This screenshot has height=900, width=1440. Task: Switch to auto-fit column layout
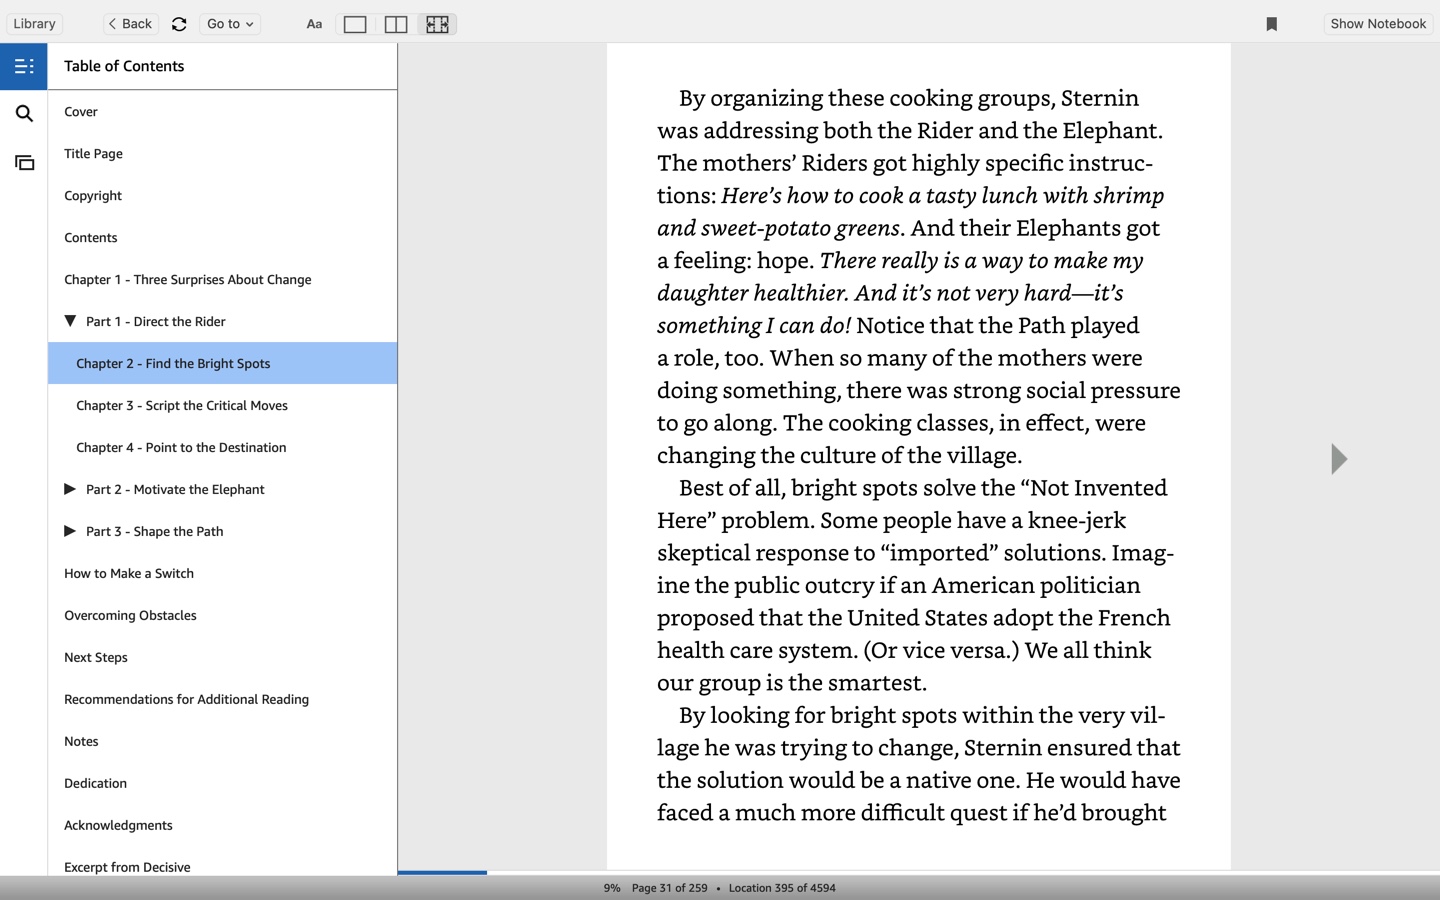point(437,24)
